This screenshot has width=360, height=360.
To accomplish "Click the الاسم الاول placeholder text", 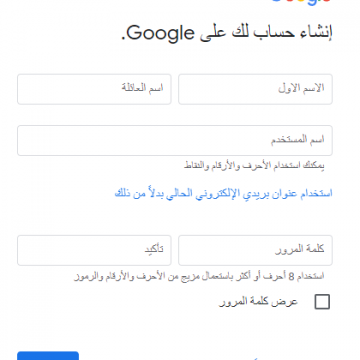I will (301, 89).
